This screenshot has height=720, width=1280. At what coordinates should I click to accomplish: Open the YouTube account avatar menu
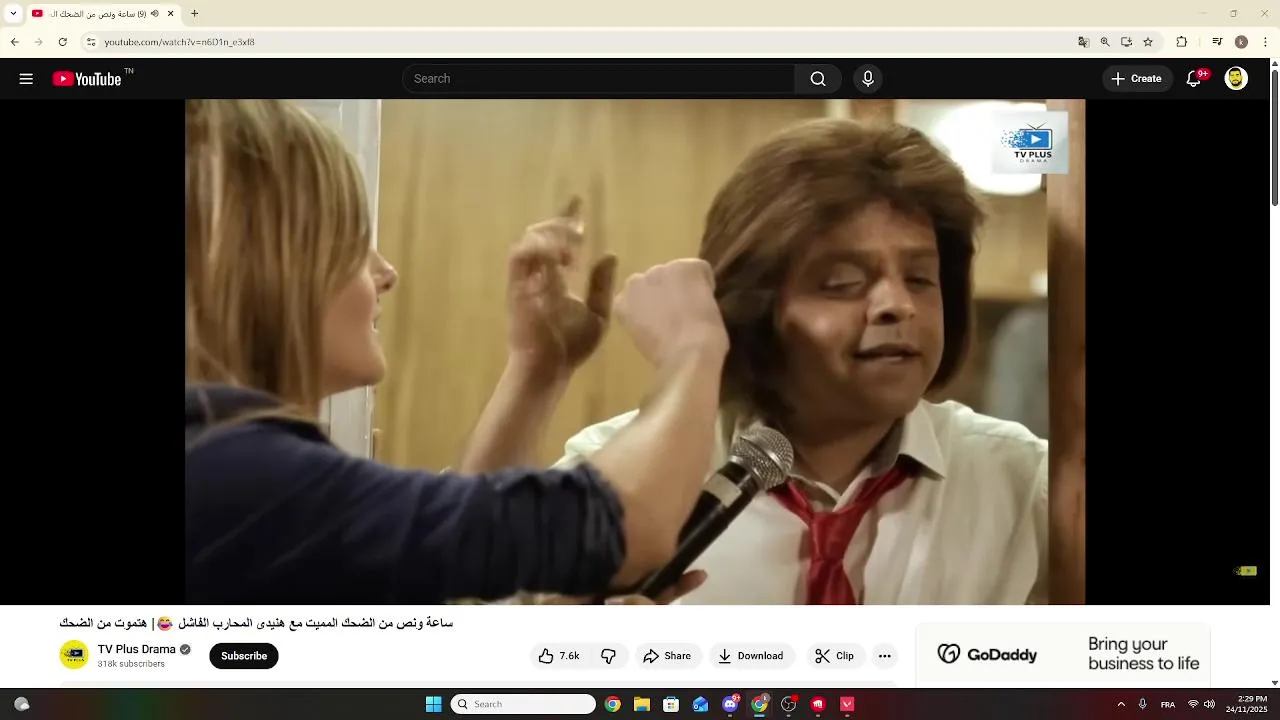(1236, 79)
